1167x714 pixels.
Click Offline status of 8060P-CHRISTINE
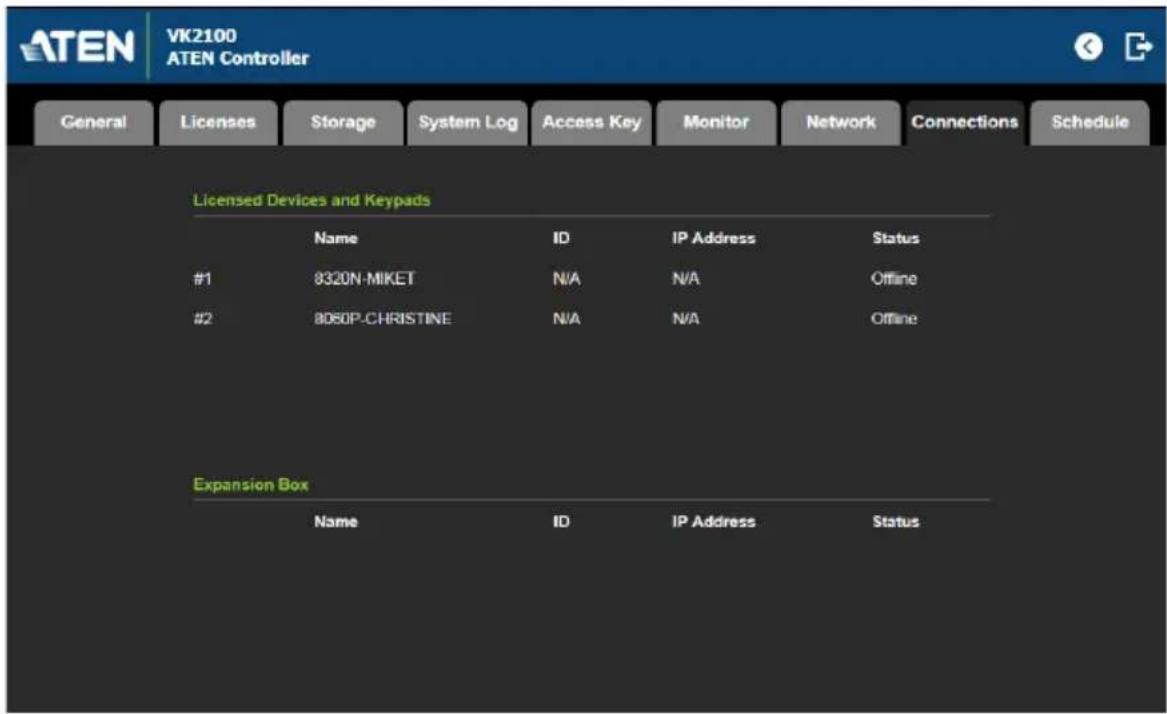(x=894, y=319)
